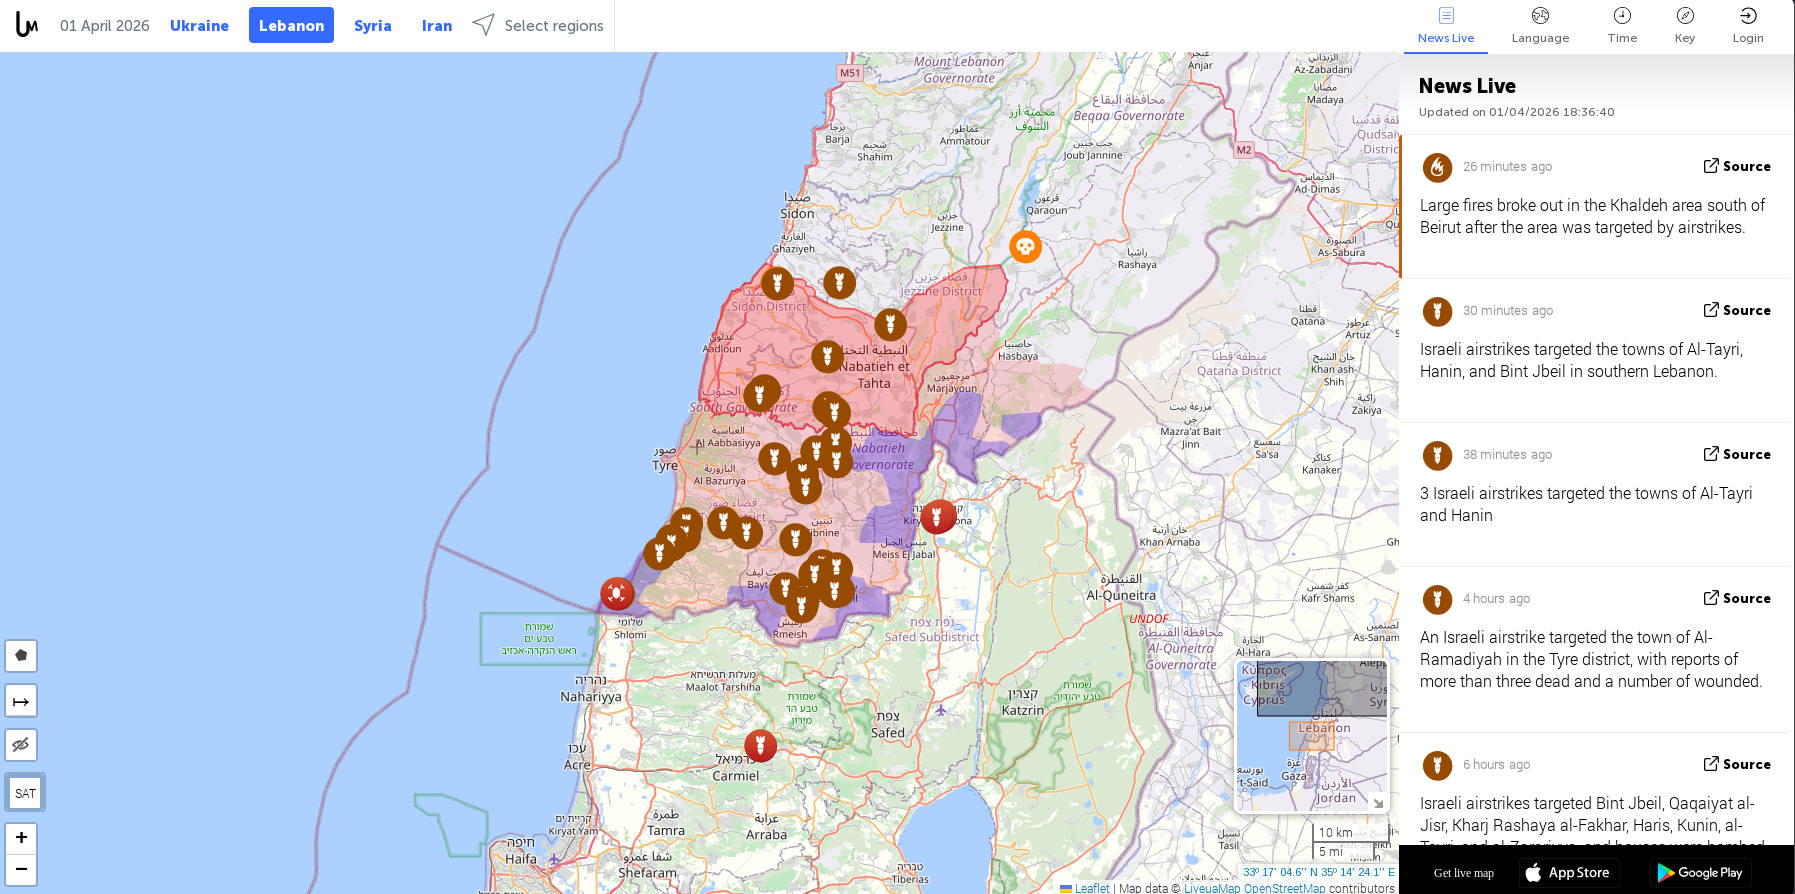Screen dimensions: 1795x894
Task: Open the Time picker
Action: (1622, 26)
